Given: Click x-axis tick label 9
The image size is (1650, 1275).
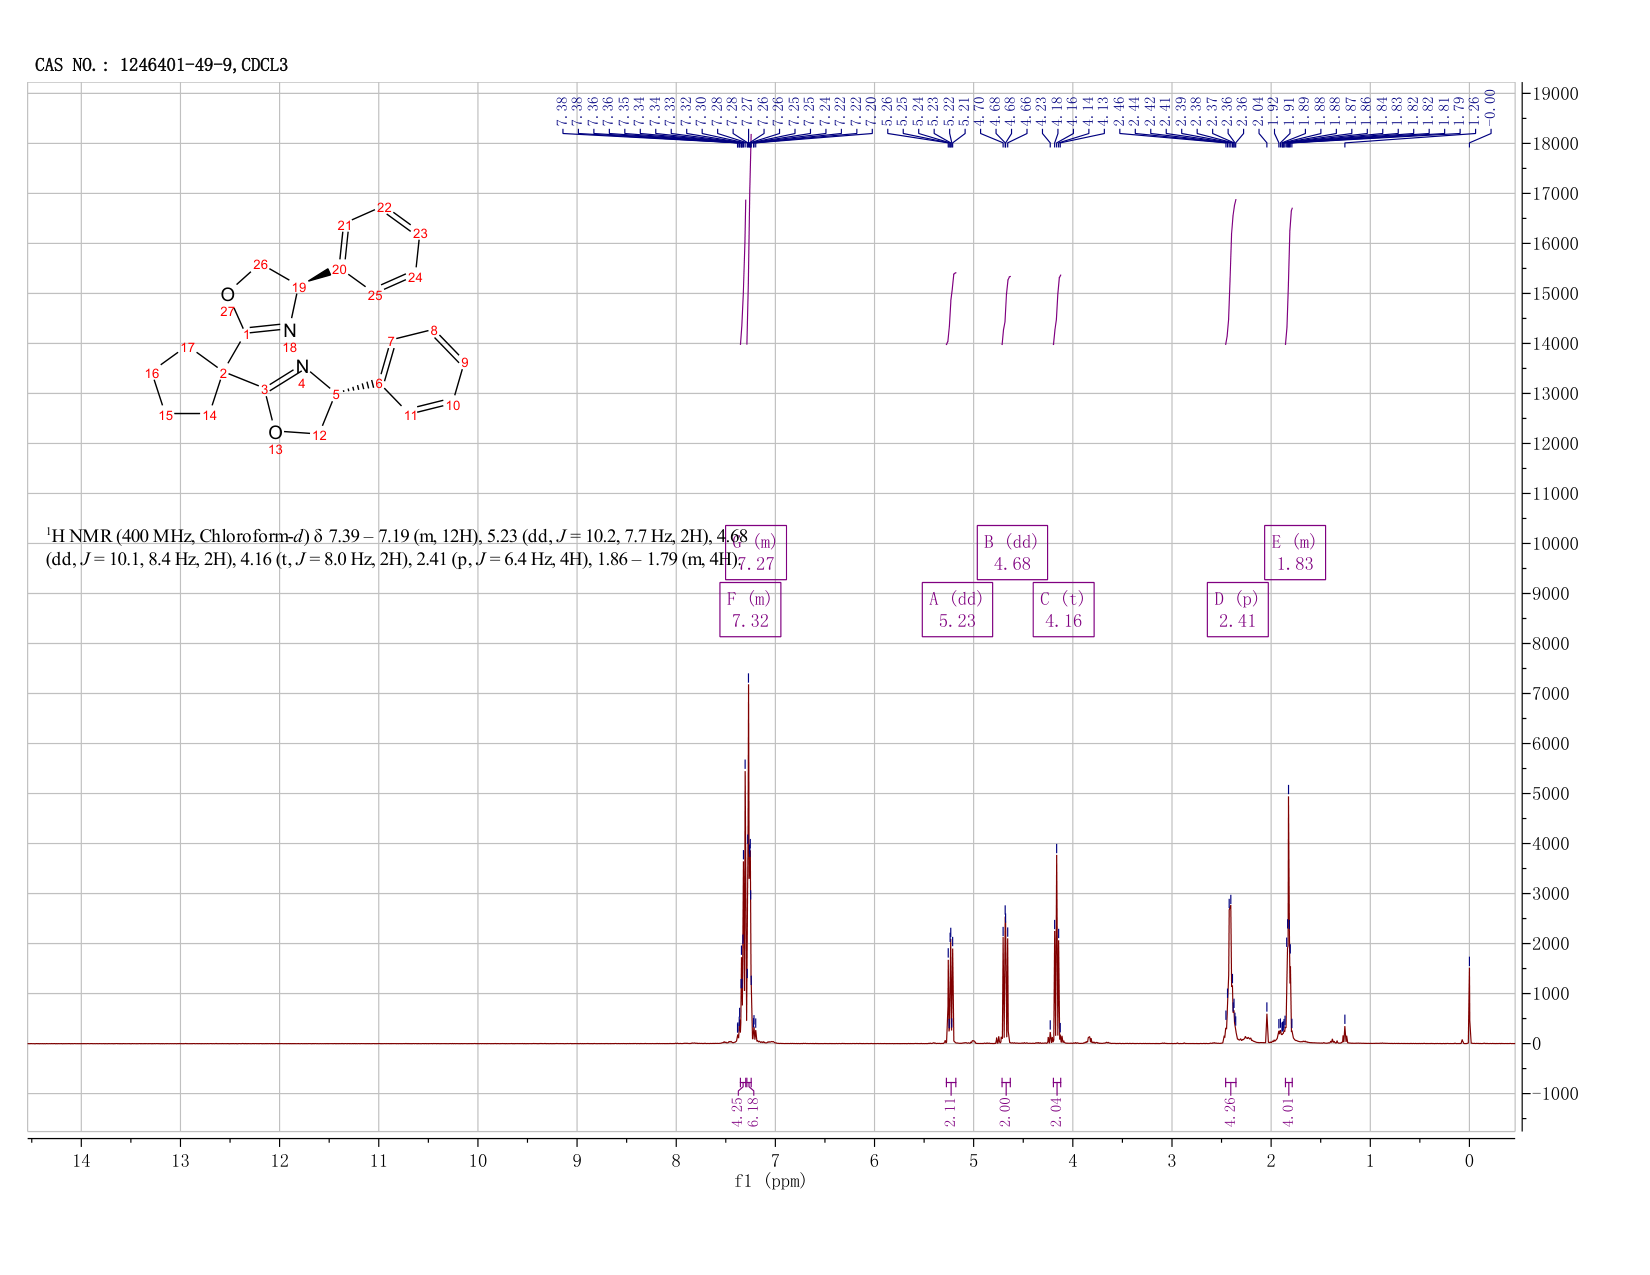Looking at the screenshot, I should point(577,1160).
